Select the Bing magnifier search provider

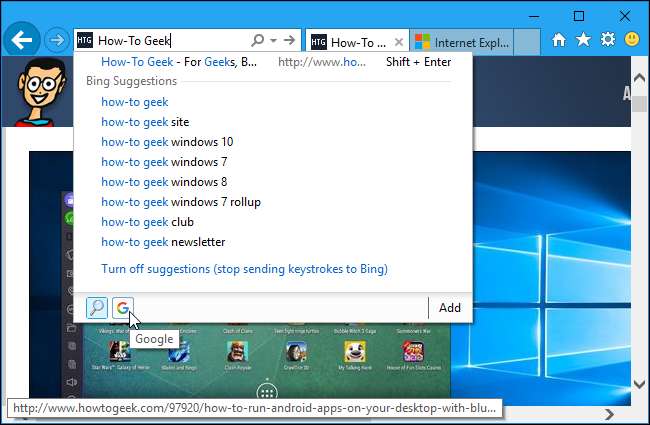click(97, 308)
